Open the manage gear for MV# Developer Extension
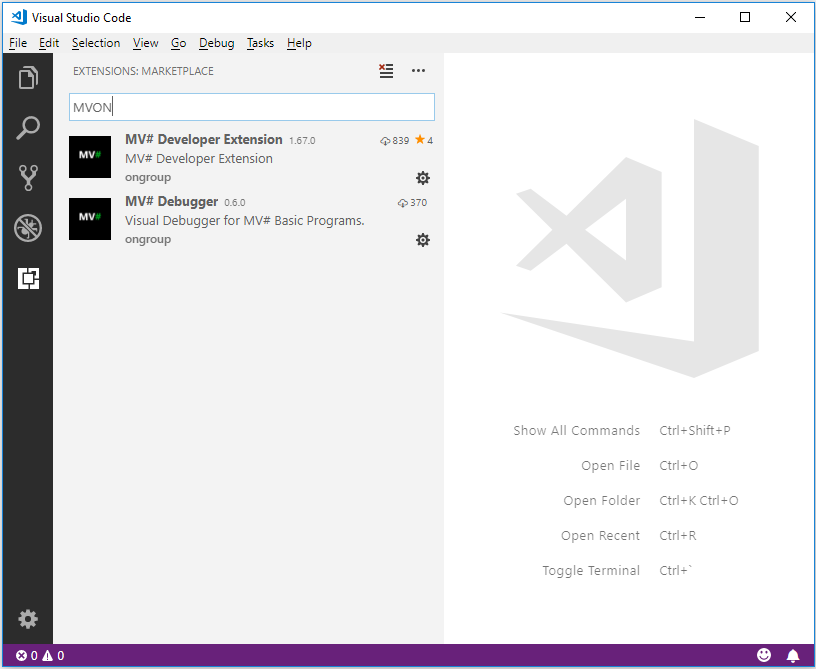 pyautogui.click(x=423, y=178)
